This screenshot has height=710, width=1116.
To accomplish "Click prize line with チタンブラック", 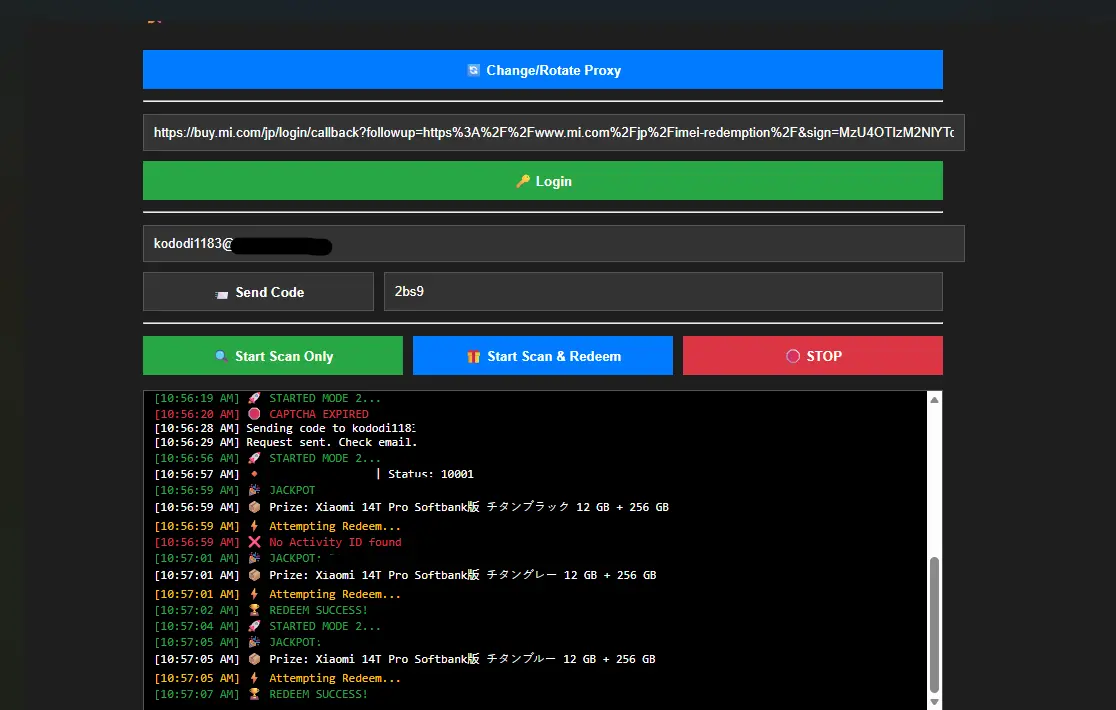I will 411,507.
